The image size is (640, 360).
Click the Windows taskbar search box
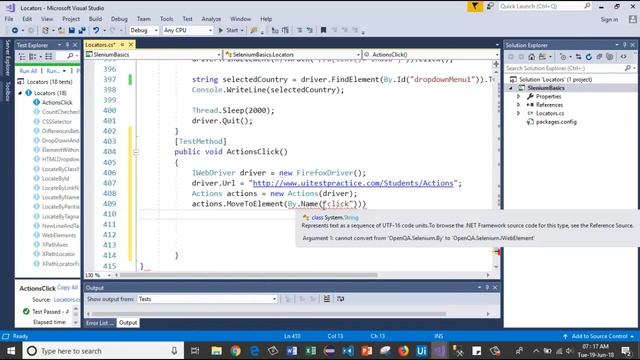pyautogui.click(x=102, y=351)
